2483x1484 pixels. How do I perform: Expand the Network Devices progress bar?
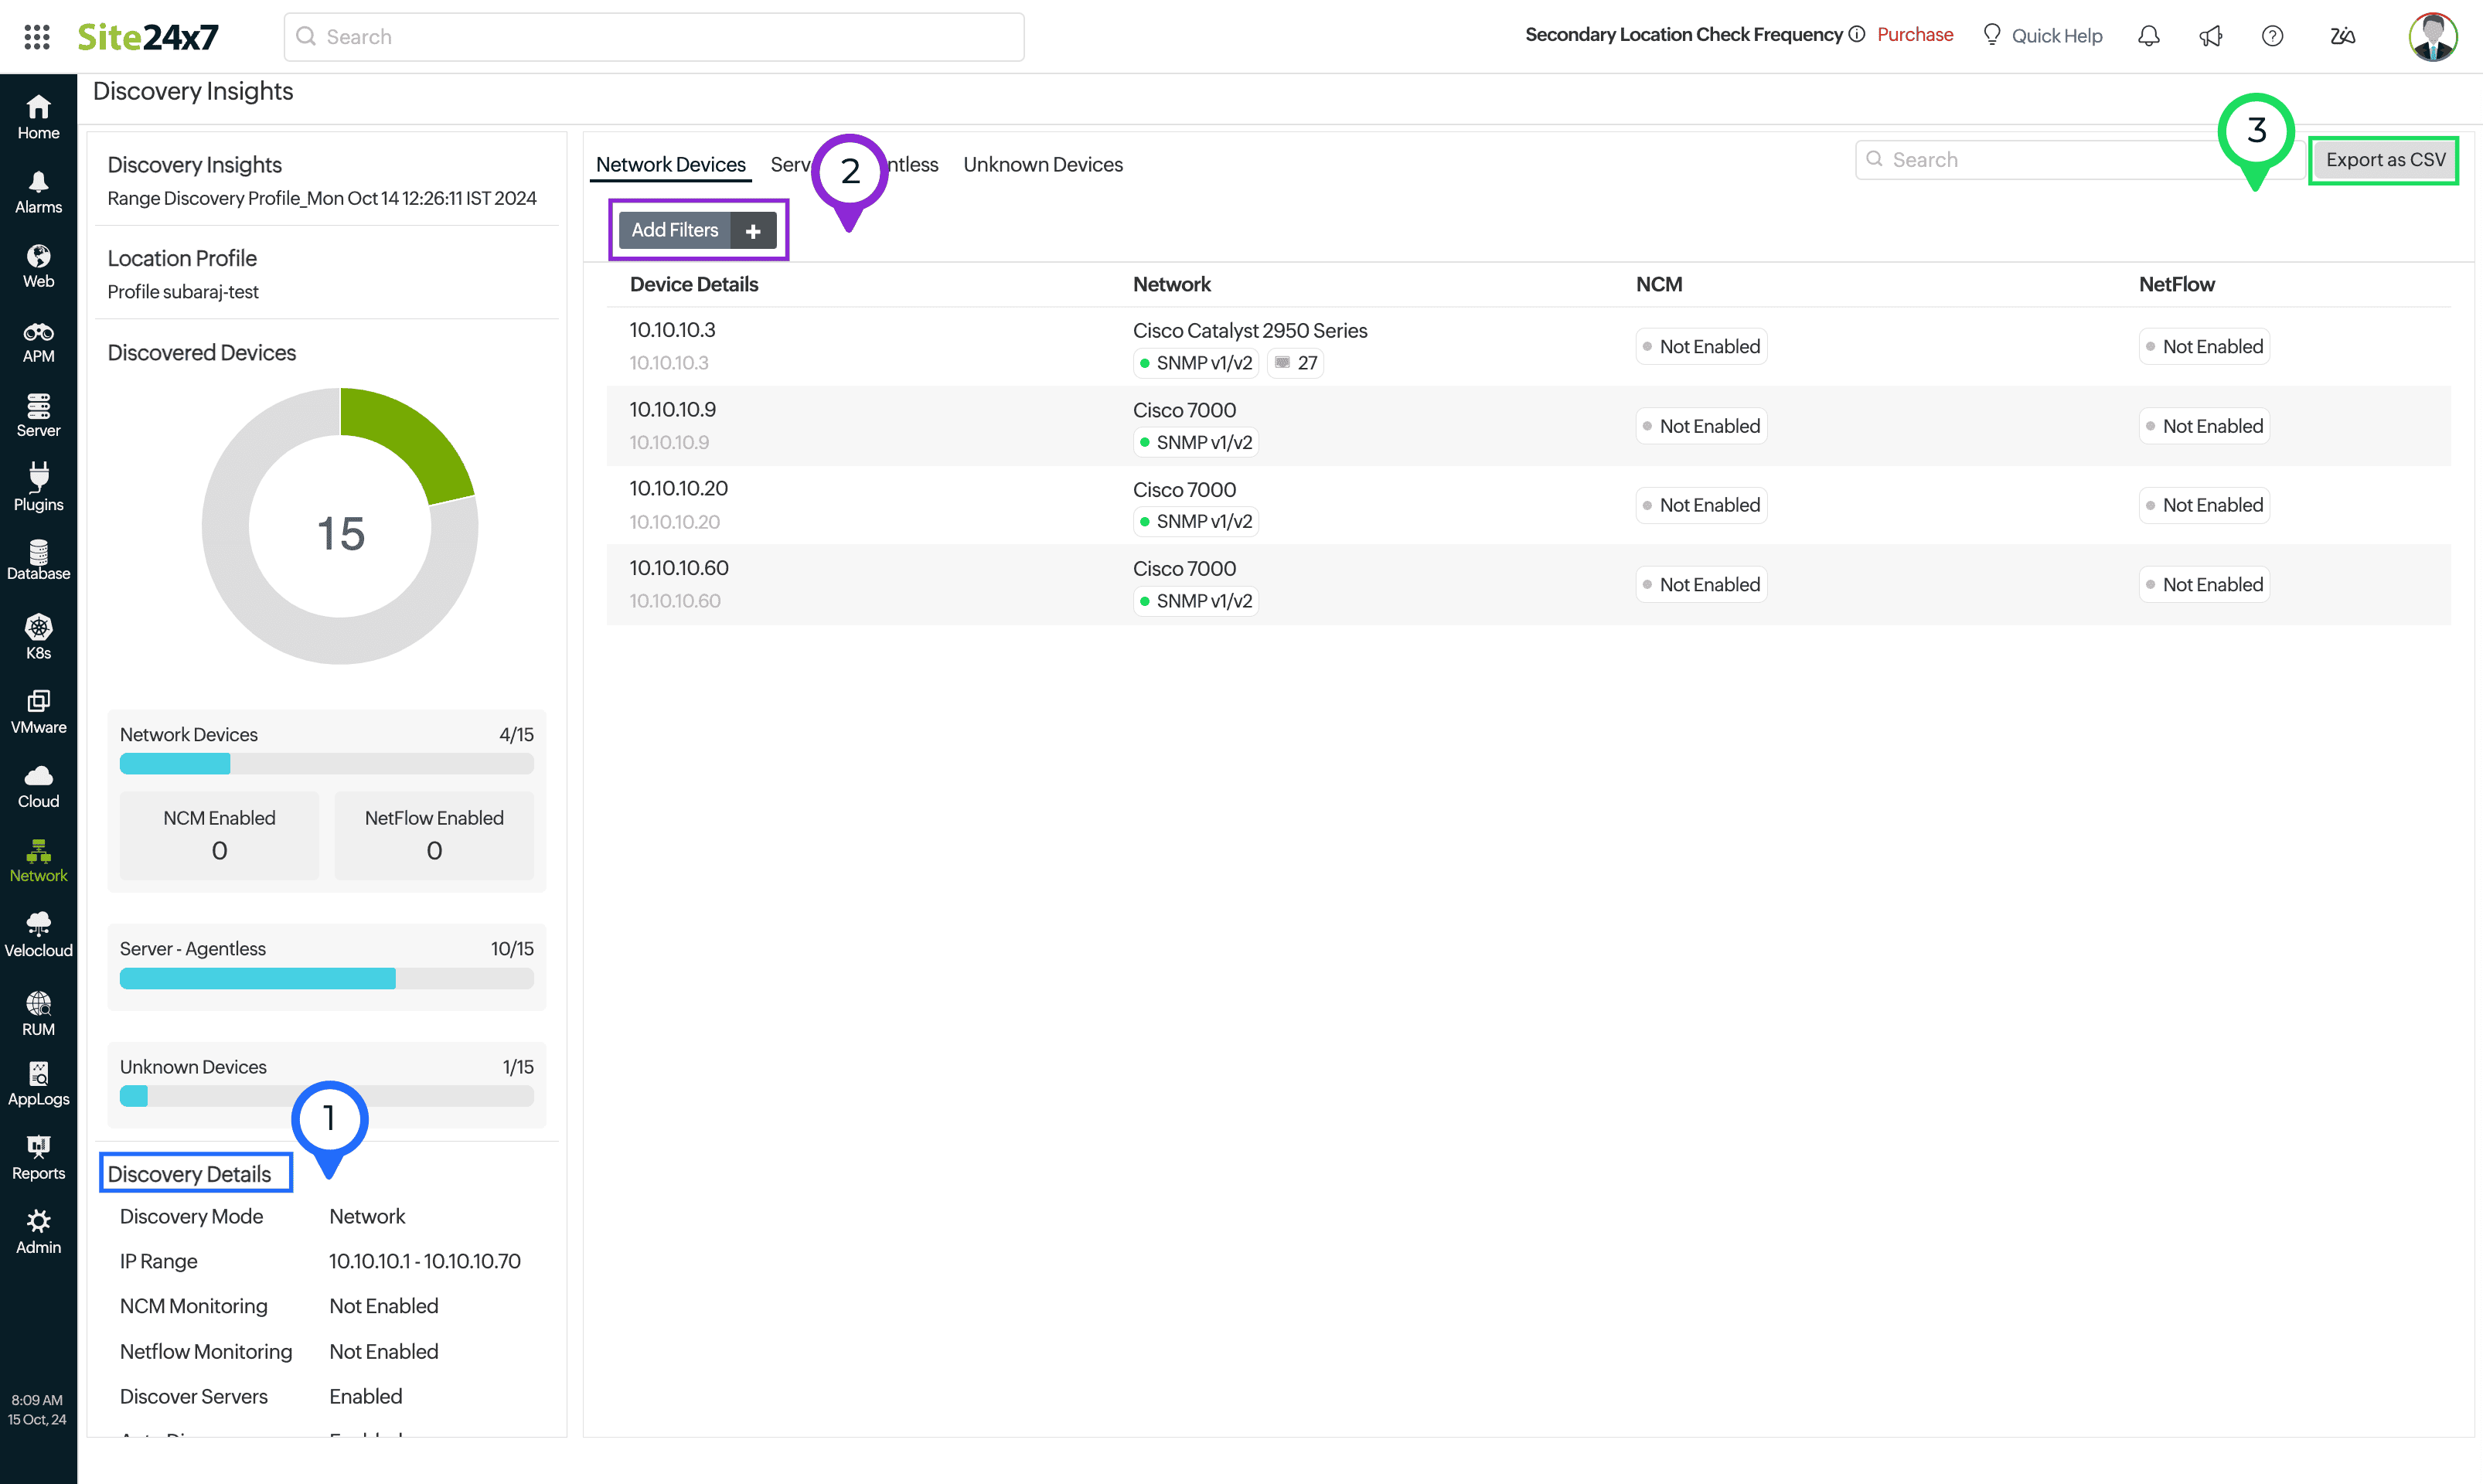click(x=327, y=763)
